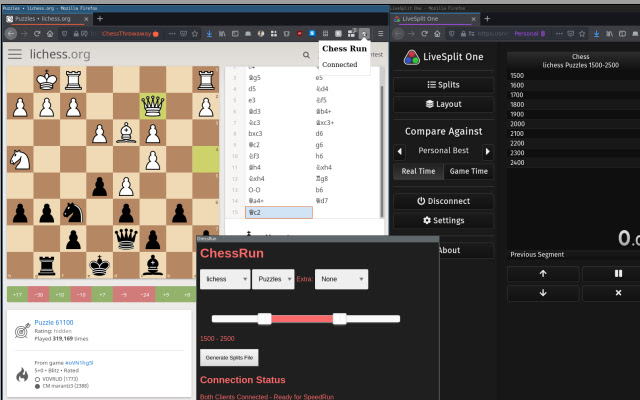
Task: Reload the lichess page
Action: (x=37, y=34)
